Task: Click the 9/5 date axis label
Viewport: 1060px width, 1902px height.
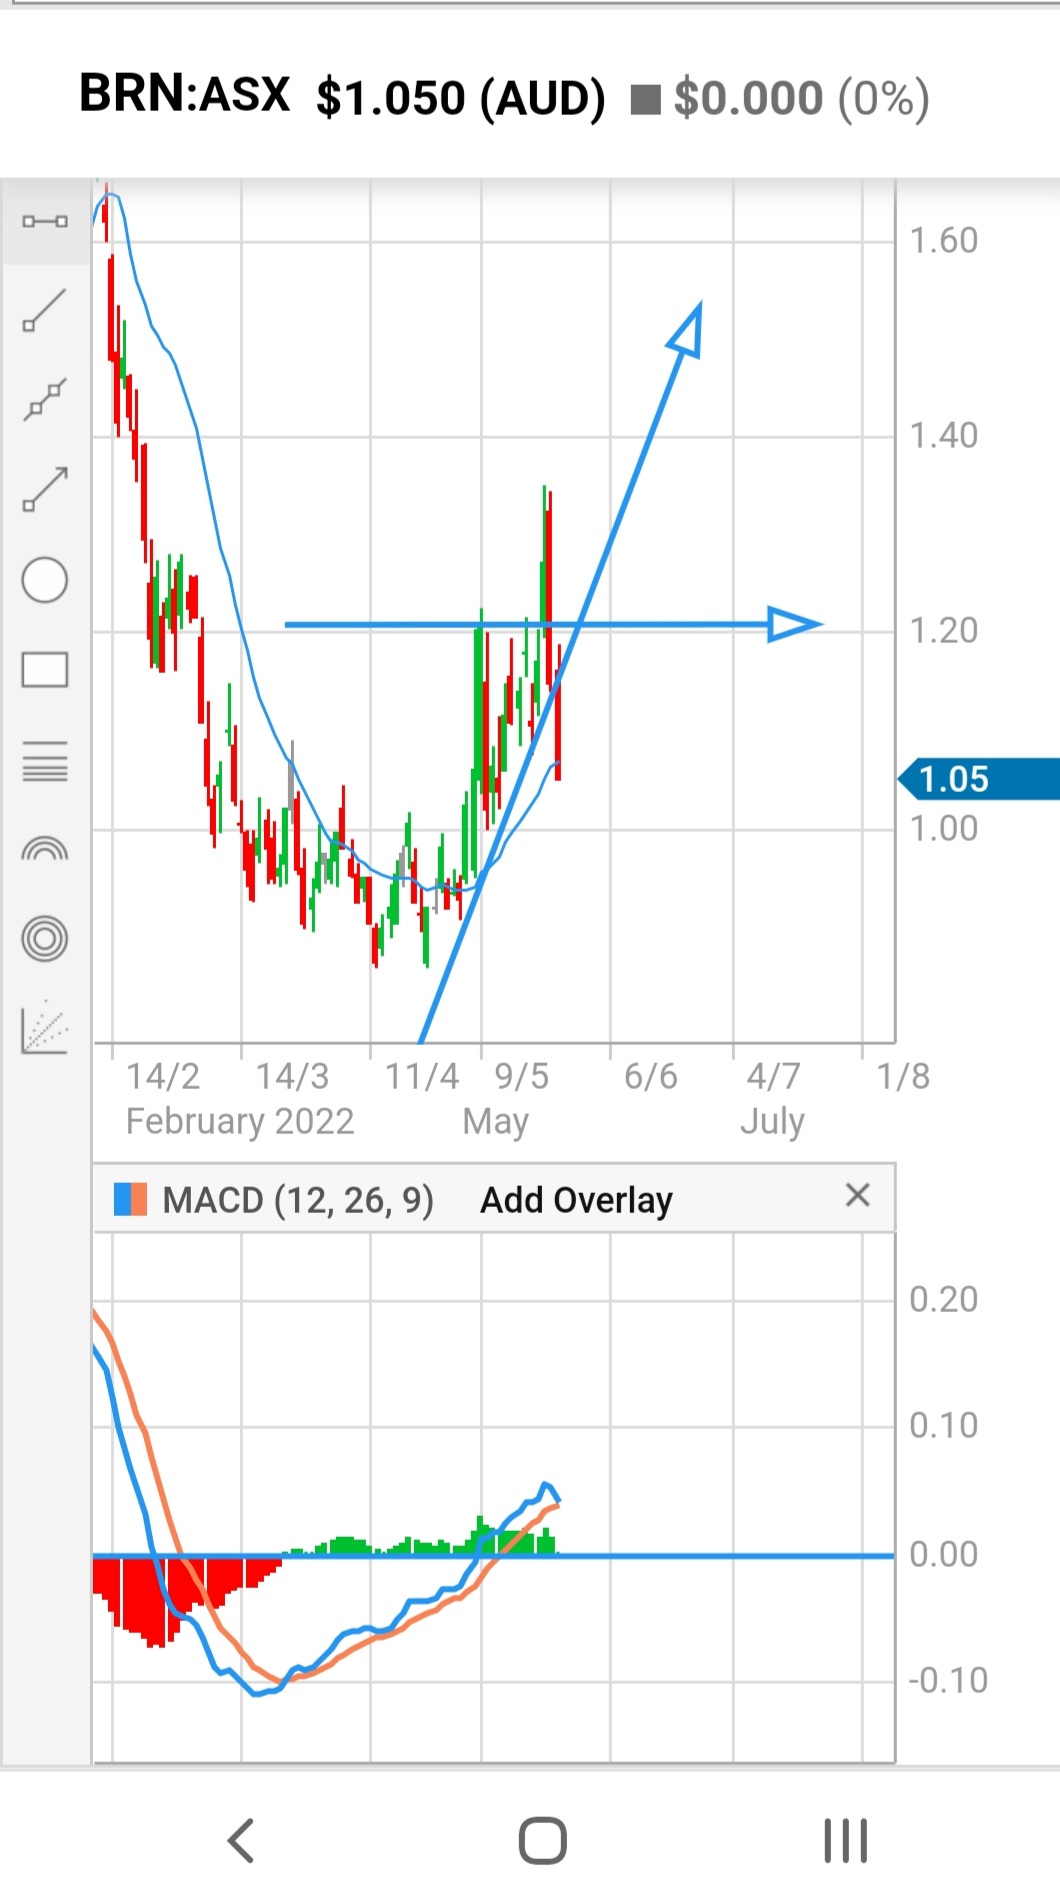Action: pos(522,1077)
